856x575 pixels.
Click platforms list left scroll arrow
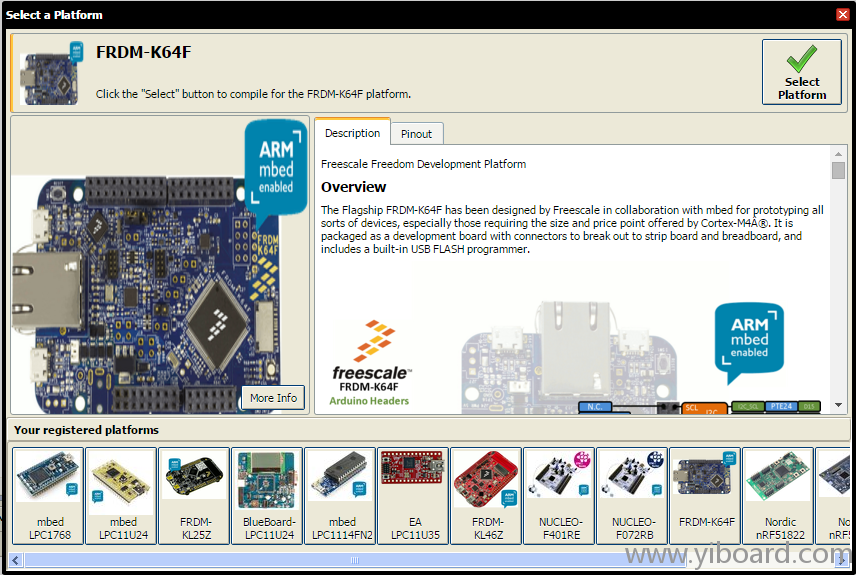pyautogui.click(x=16, y=560)
